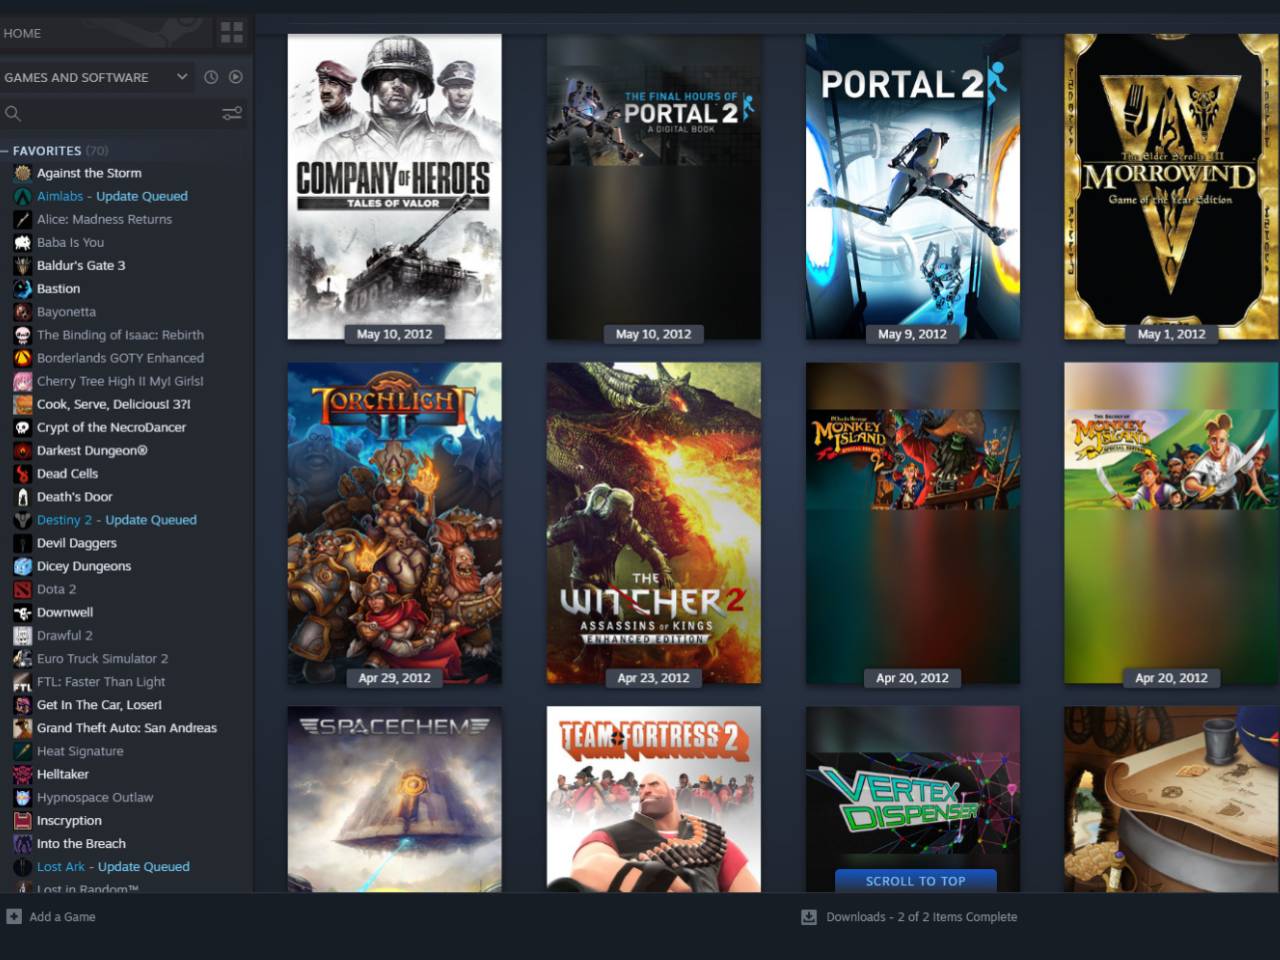
Task: Open the Torchlight II cover
Action: click(x=394, y=523)
